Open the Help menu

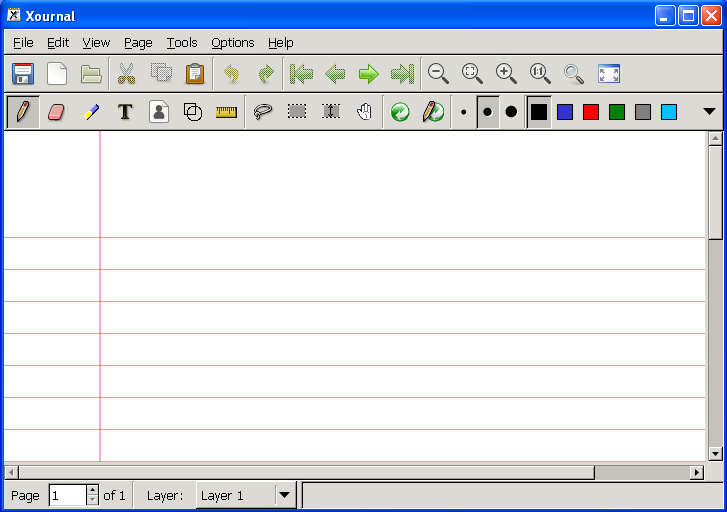point(281,43)
